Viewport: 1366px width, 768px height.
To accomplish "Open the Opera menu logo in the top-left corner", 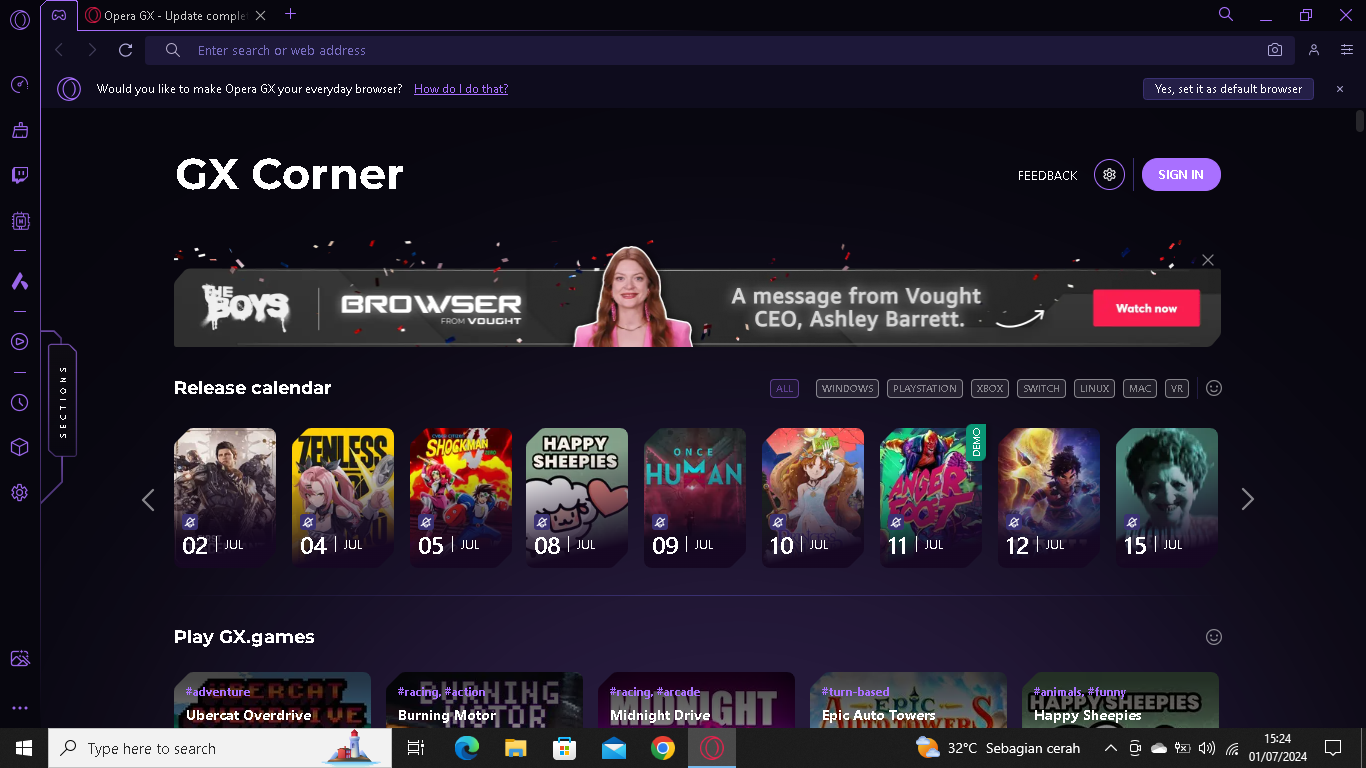I will [19, 21].
